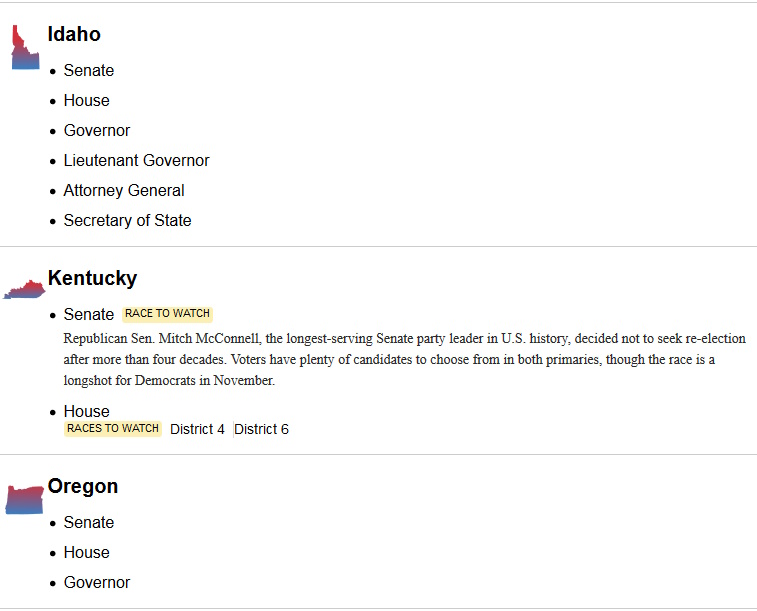
Task: Open Idaho Governor race link
Action: point(97,130)
